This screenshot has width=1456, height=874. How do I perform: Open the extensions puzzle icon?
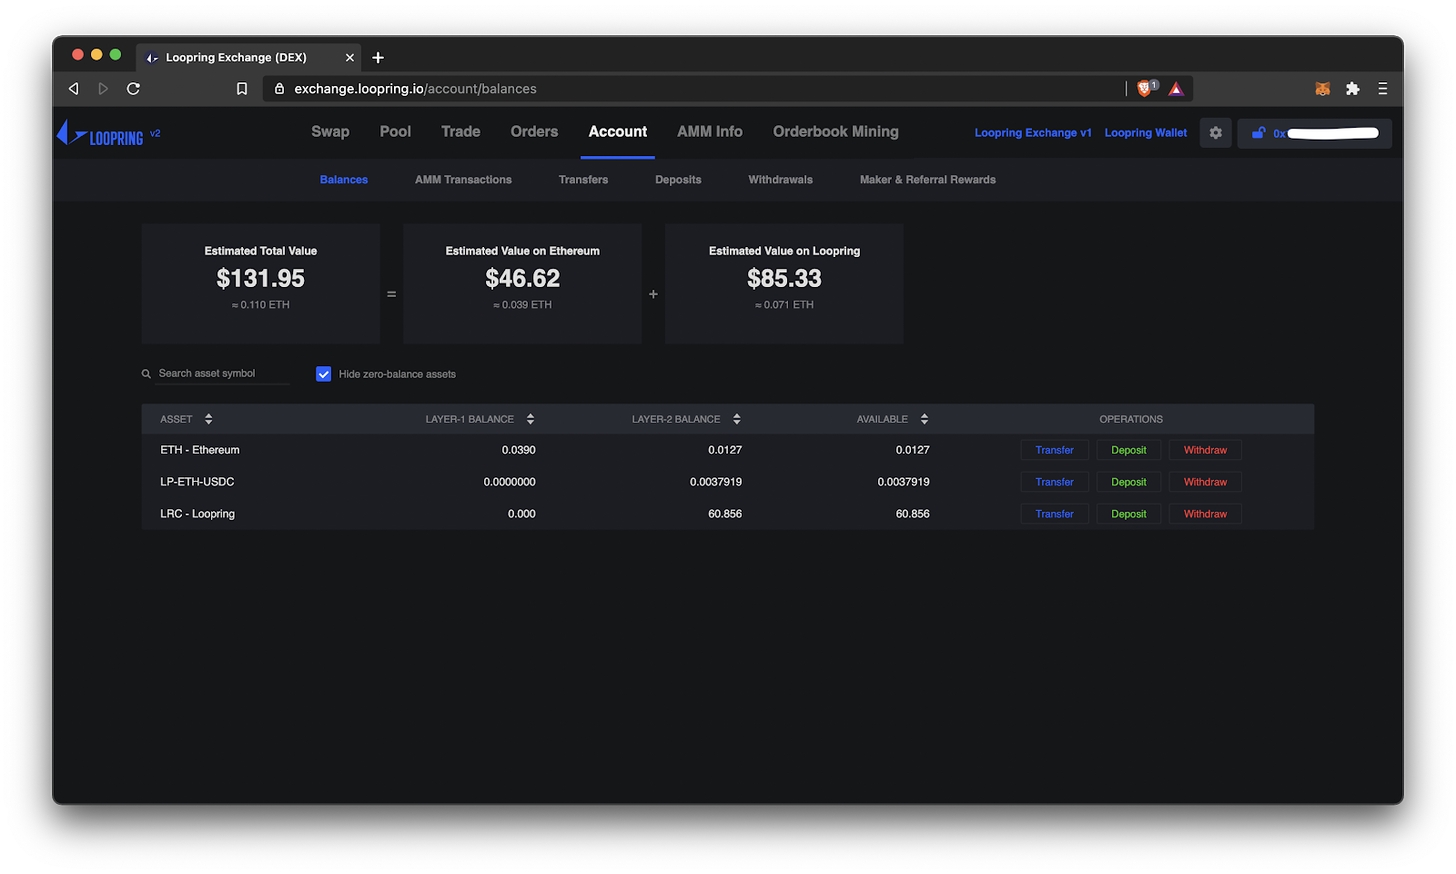coord(1352,89)
